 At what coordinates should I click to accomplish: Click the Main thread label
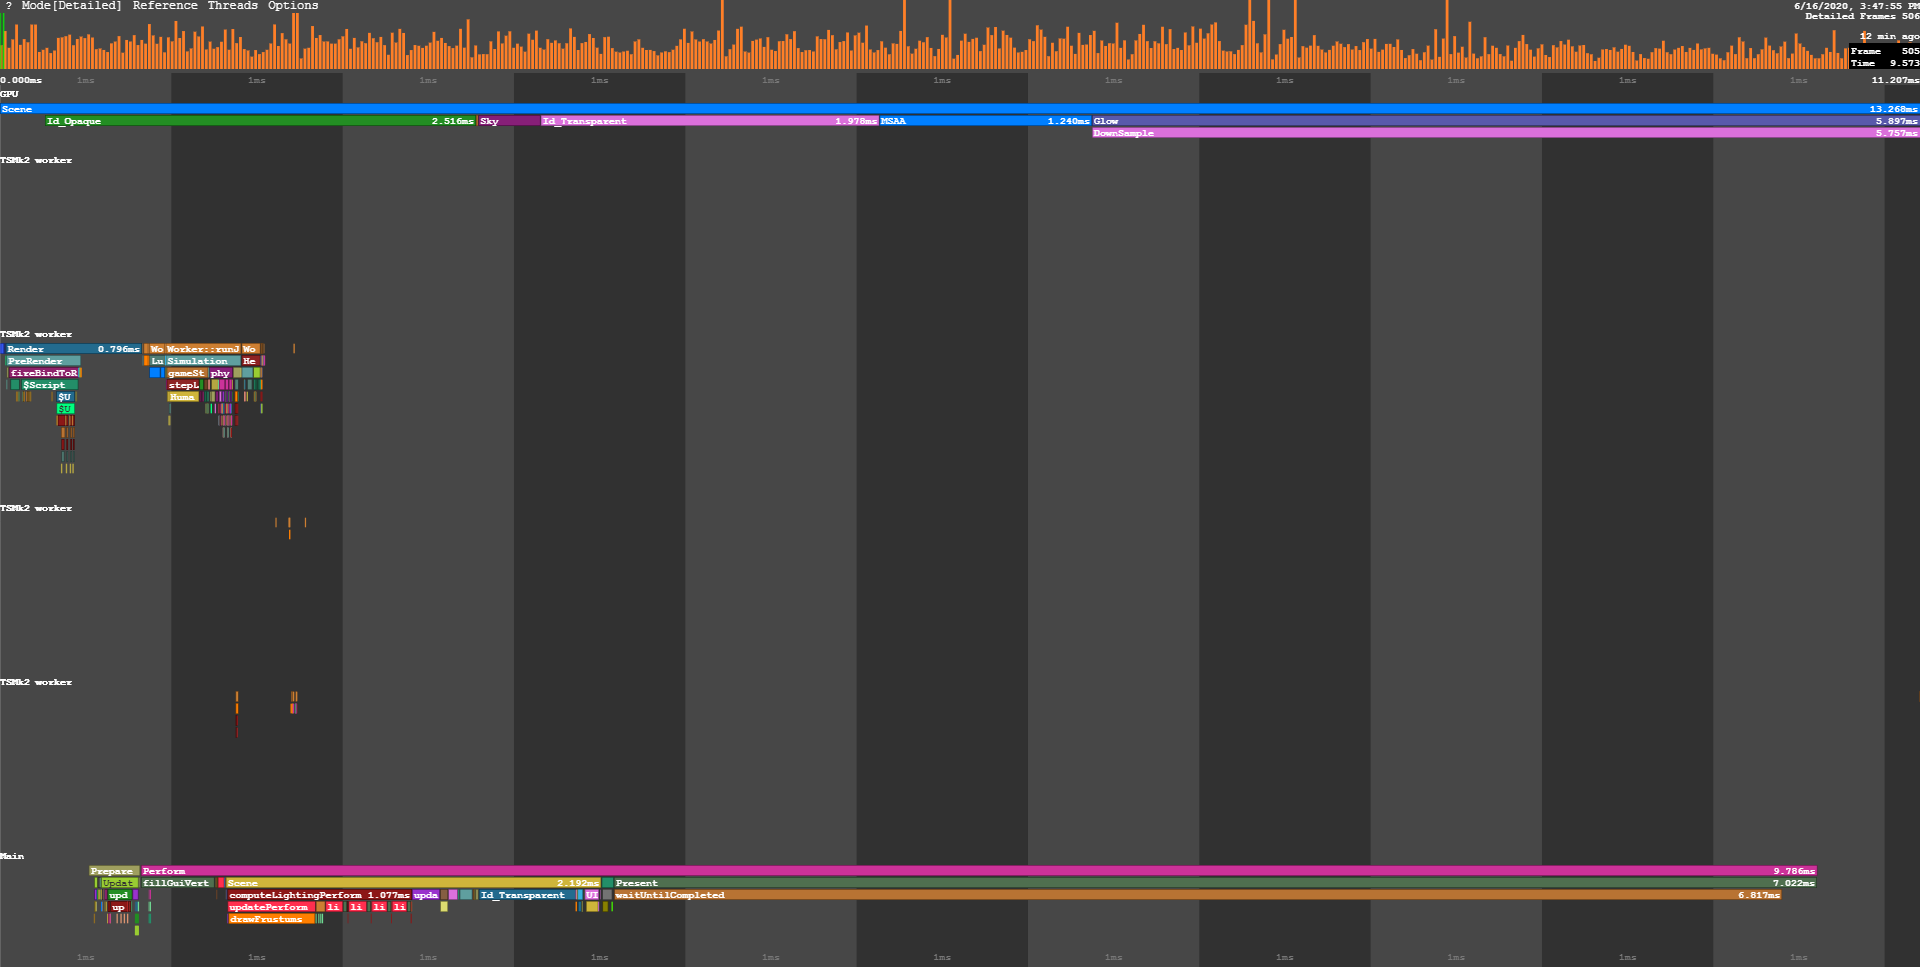[12, 856]
